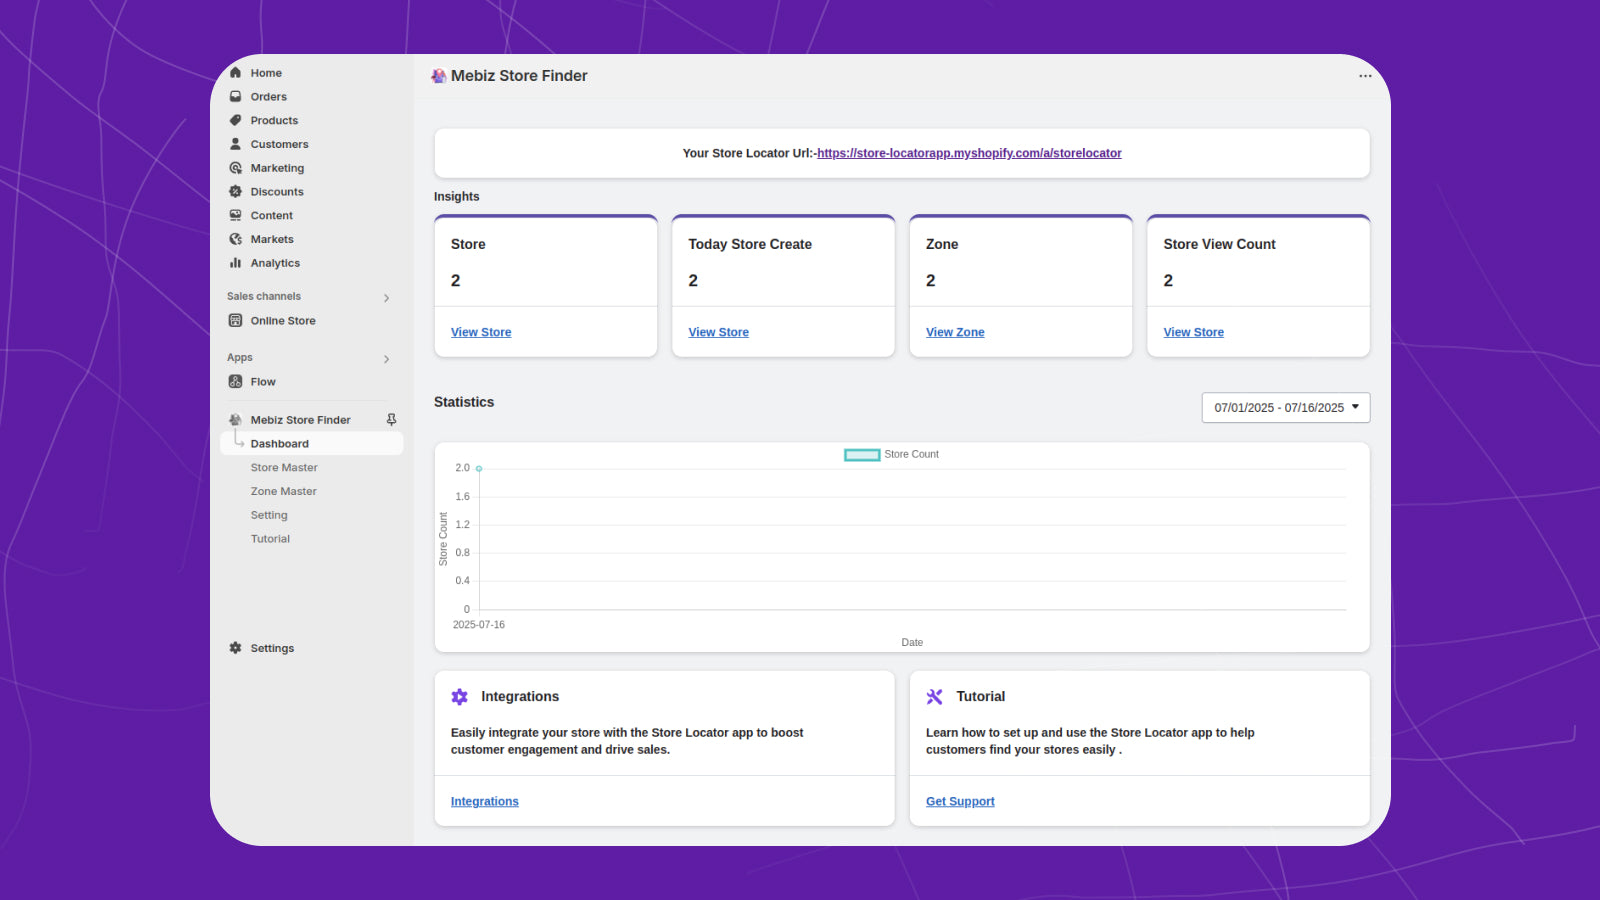Click the Products tag icon

[x=236, y=120]
